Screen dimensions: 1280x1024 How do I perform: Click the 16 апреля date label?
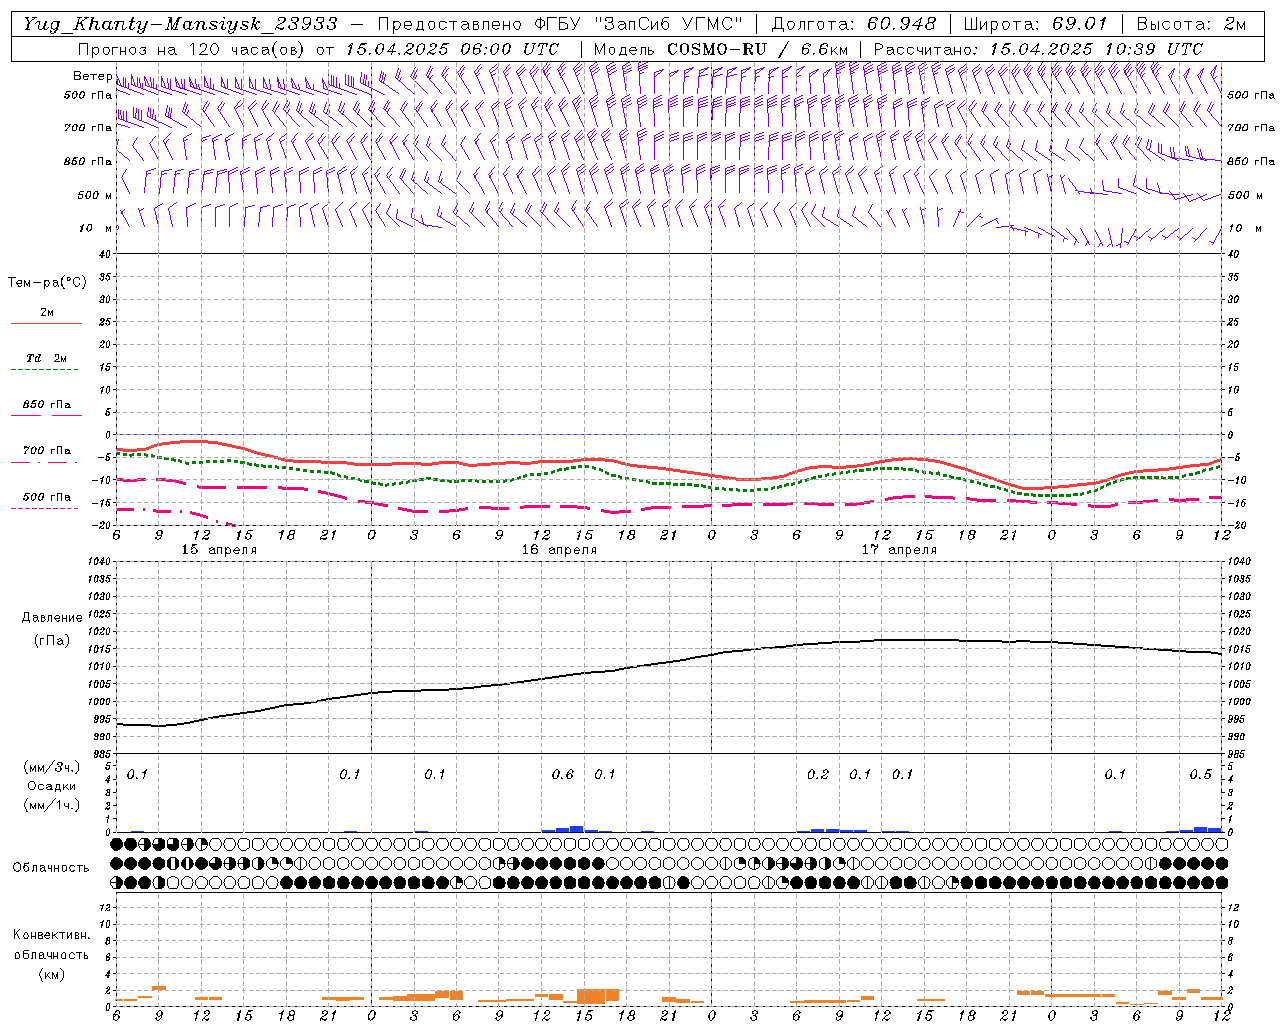(559, 550)
